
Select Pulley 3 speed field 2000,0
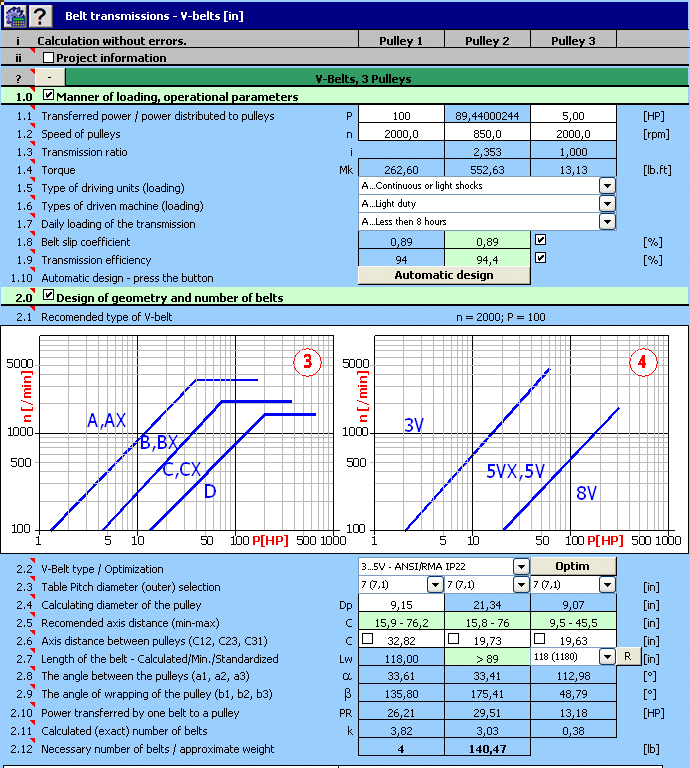click(x=573, y=134)
